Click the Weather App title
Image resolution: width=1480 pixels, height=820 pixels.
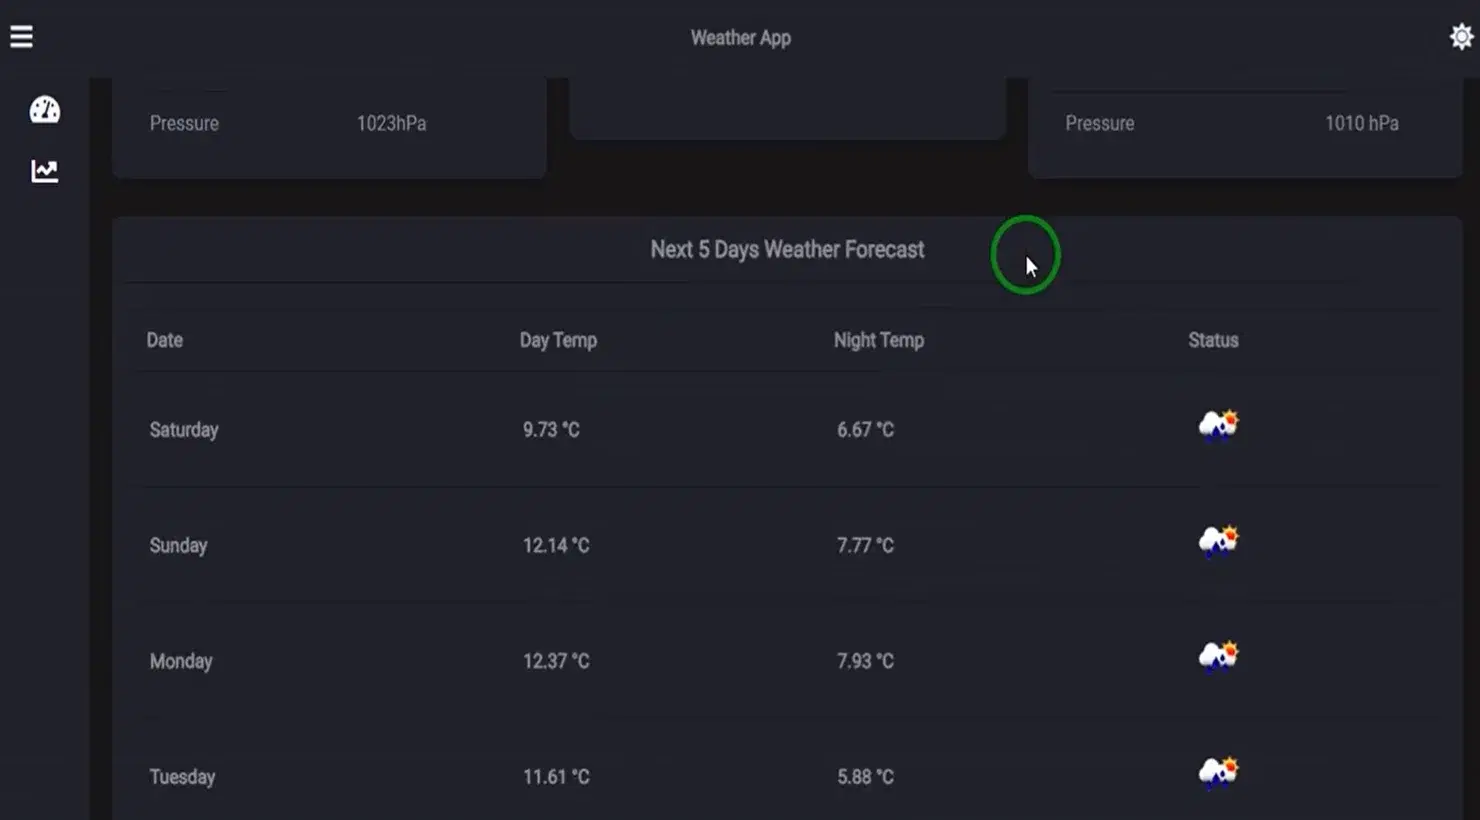pyautogui.click(x=740, y=38)
